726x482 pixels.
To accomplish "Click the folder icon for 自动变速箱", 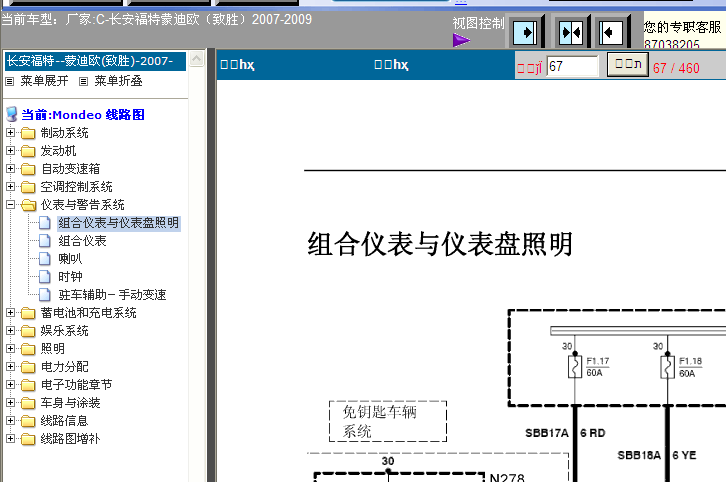I will pos(28,169).
